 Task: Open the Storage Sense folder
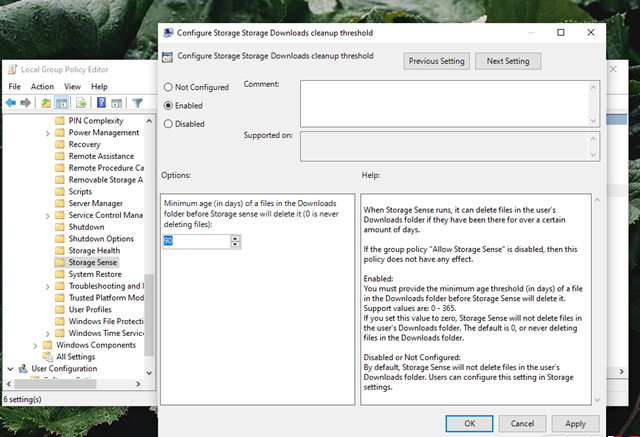point(93,262)
